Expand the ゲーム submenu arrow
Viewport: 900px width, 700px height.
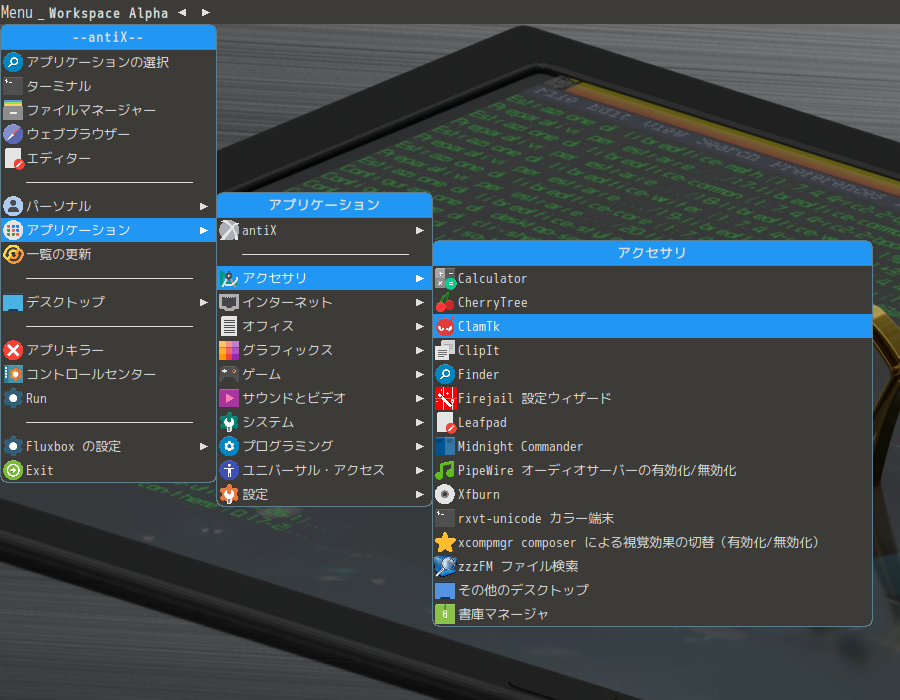click(420, 375)
